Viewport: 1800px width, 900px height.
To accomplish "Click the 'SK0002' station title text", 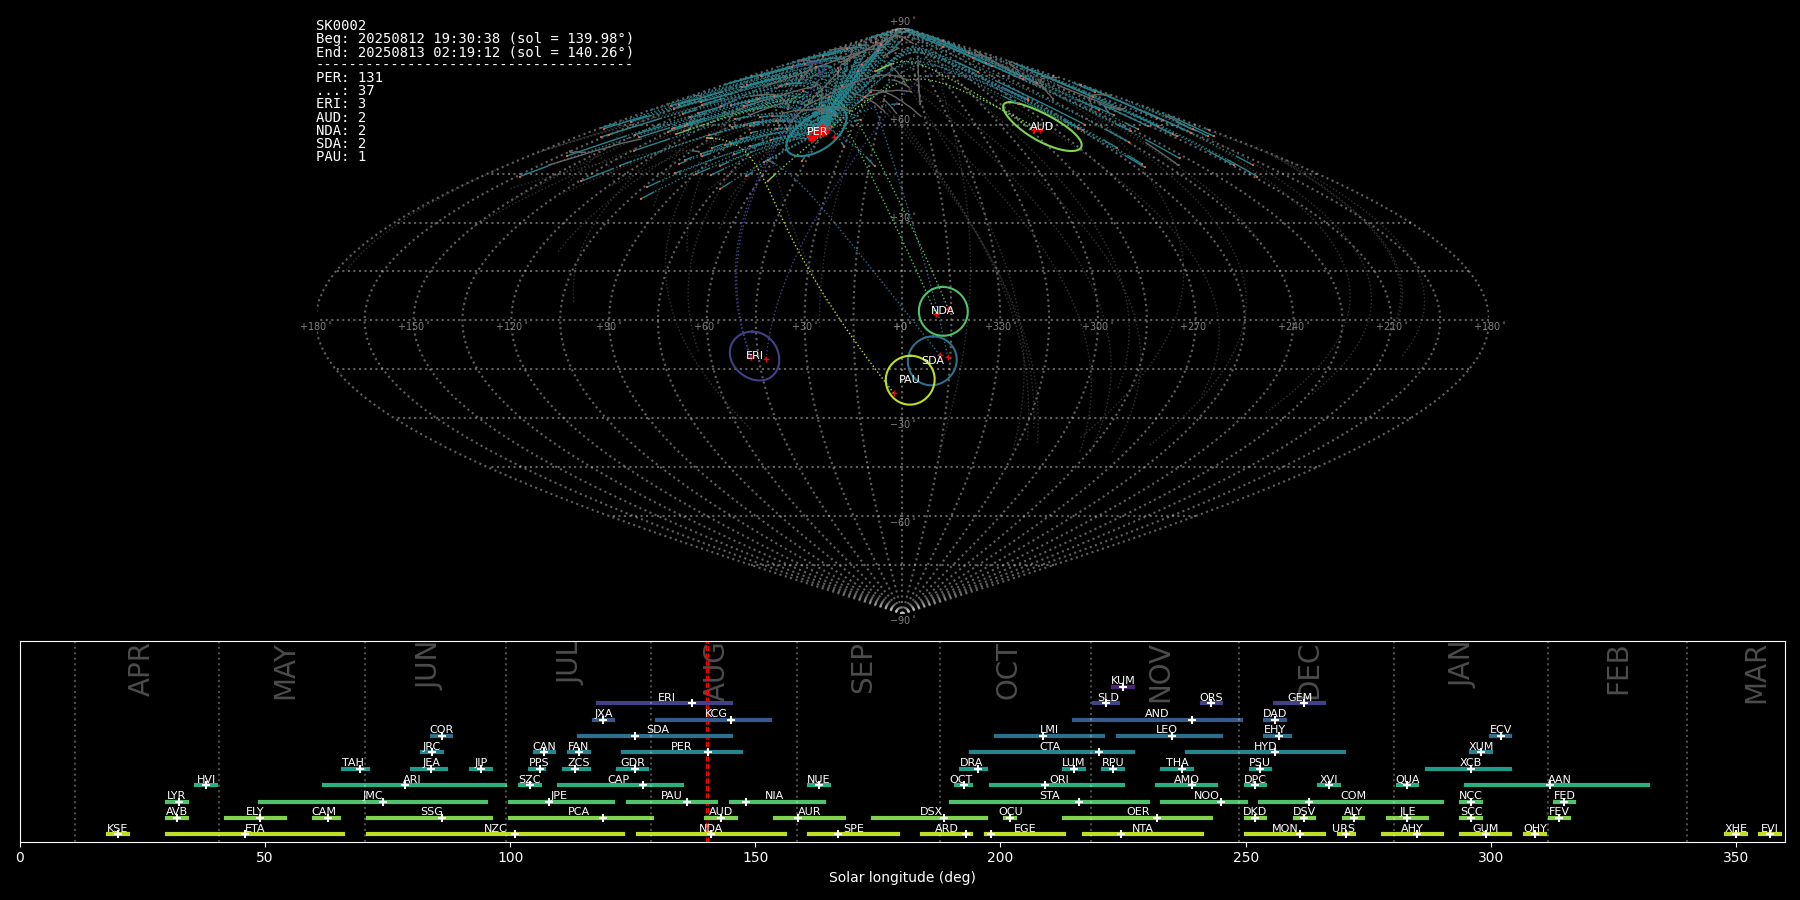I will (x=341, y=26).
